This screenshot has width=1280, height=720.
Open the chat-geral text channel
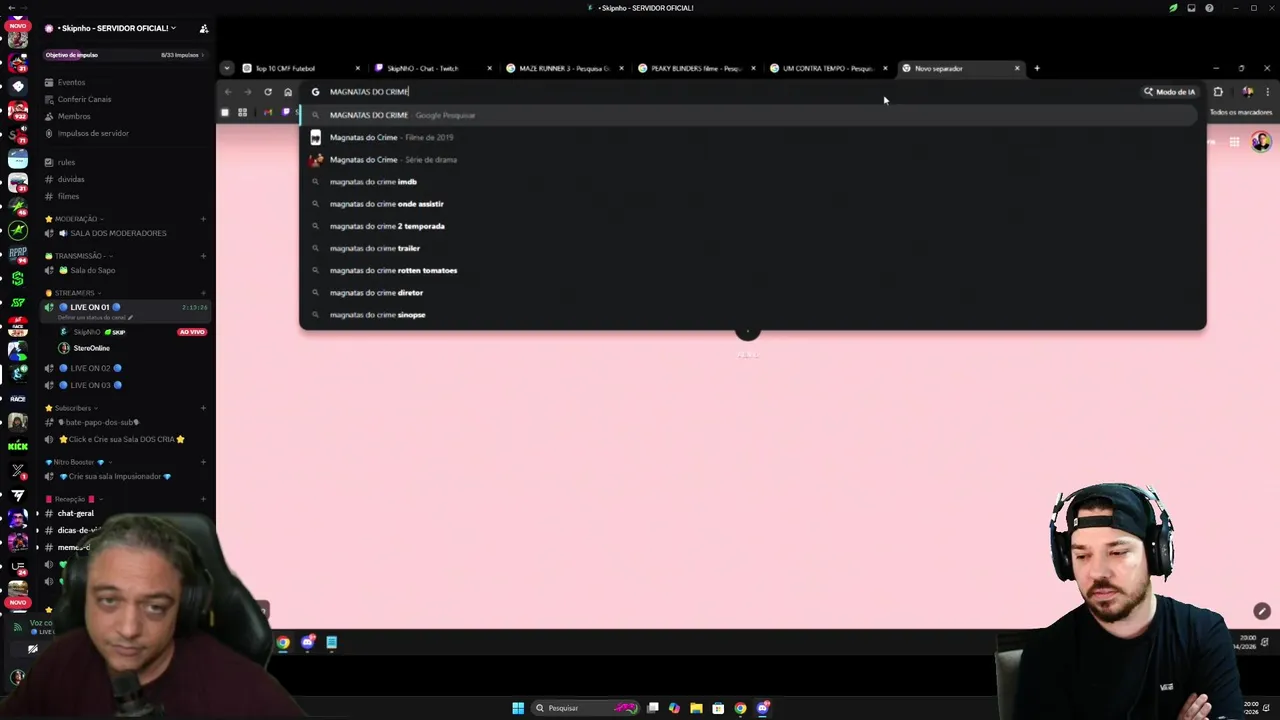pyautogui.click(x=76, y=513)
